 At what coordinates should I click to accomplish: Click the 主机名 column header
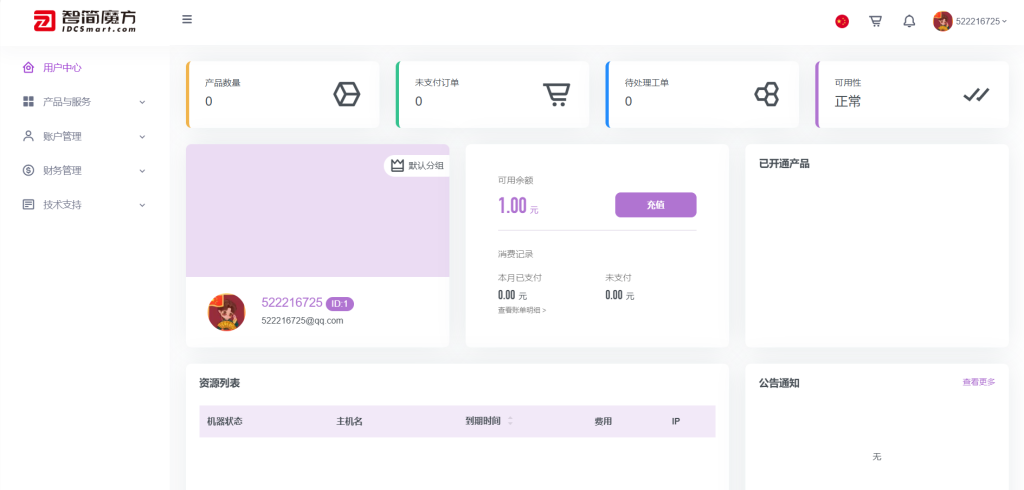(x=349, y=421)
